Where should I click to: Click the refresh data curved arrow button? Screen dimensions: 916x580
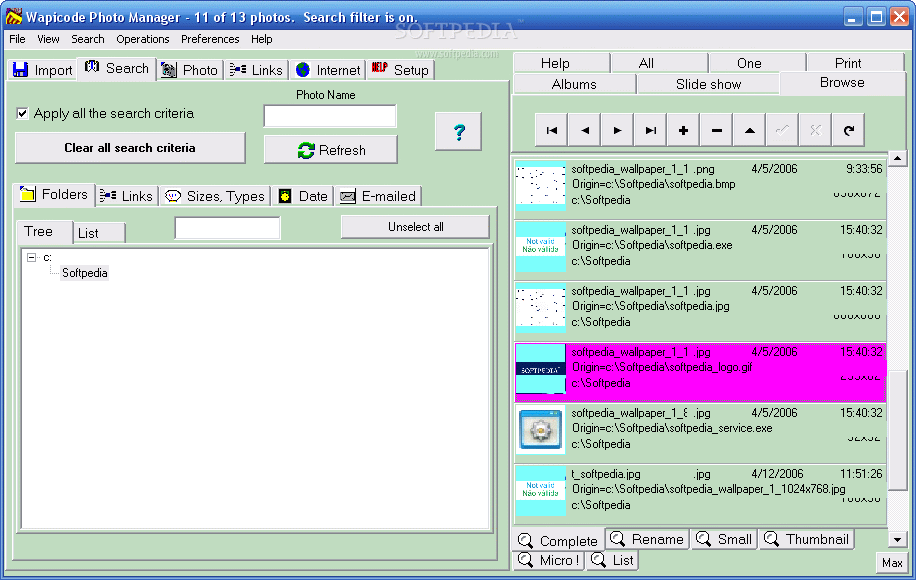(x=849, y=130)
